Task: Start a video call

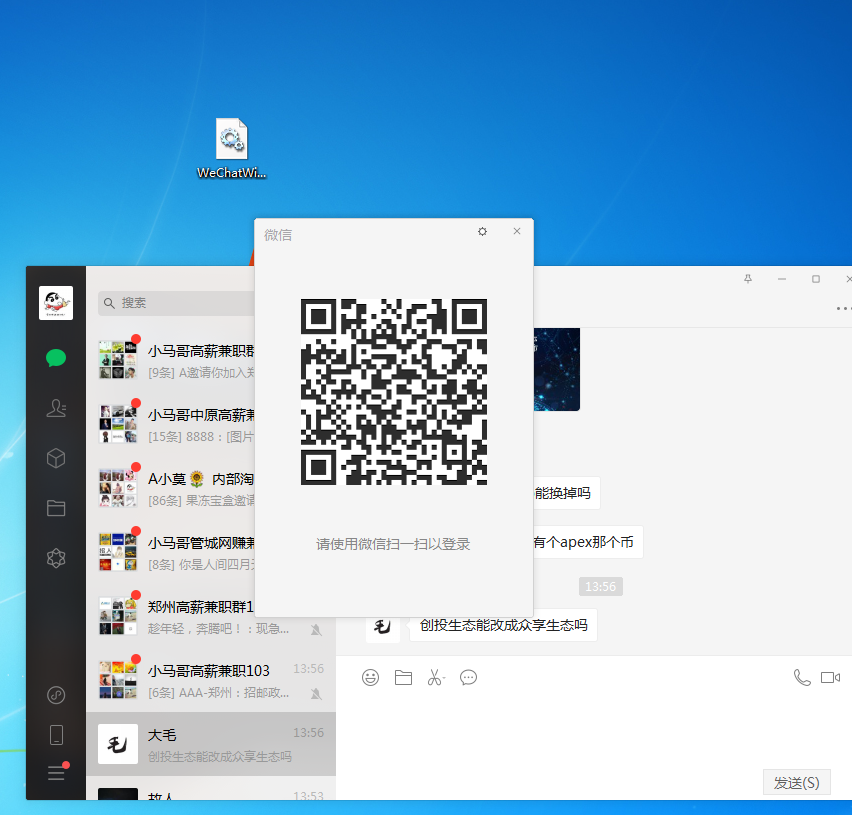Action: [830, 678]
